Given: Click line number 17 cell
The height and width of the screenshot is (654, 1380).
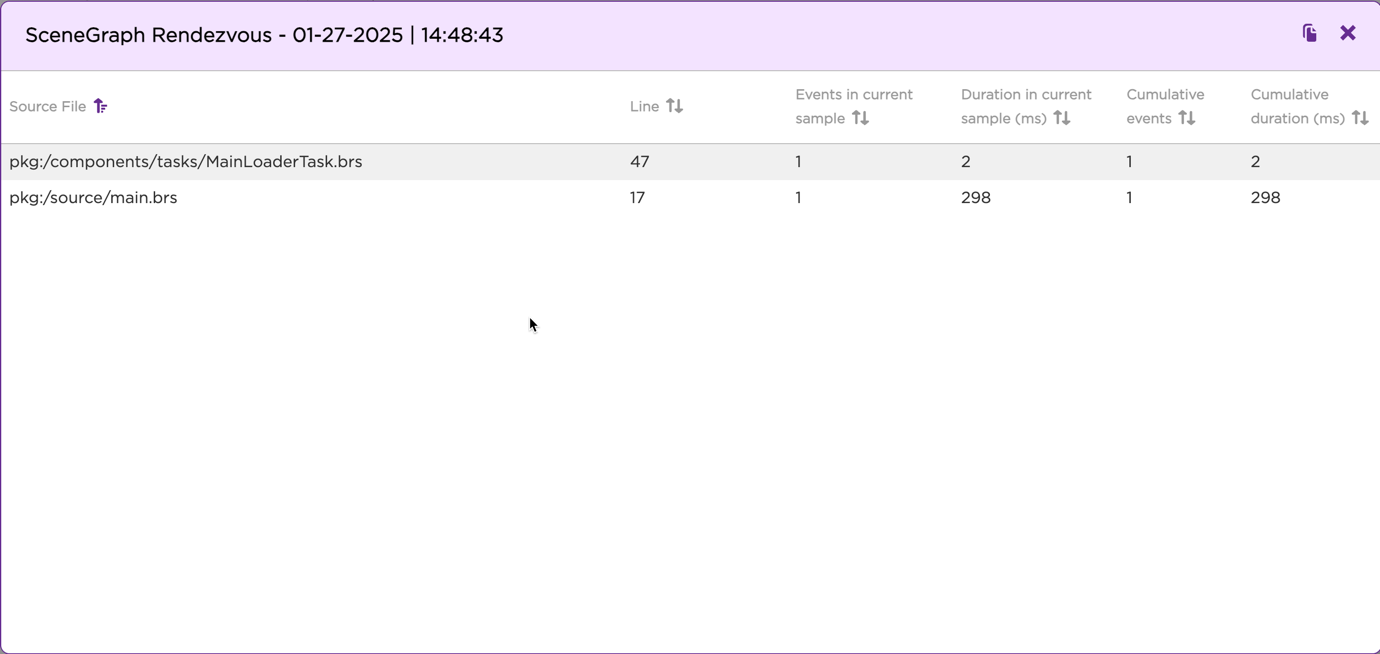Looking at the screenshot, I should pos(637,198).
